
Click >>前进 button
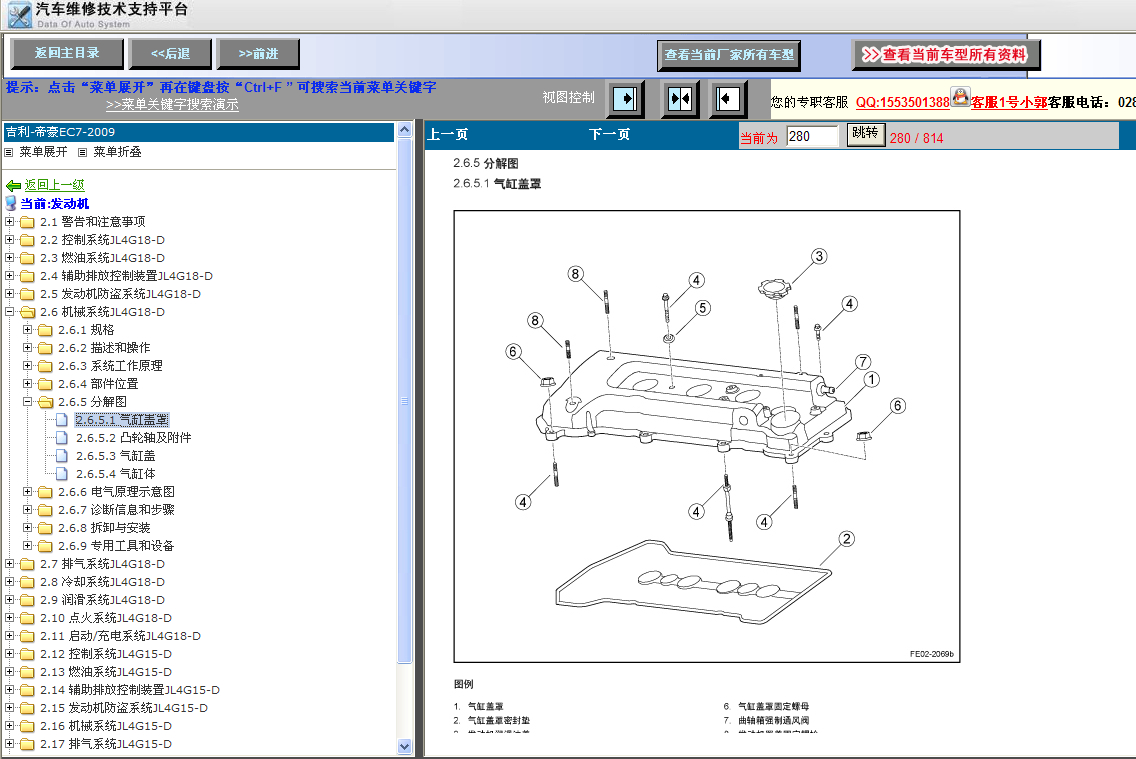pos(259,54)
